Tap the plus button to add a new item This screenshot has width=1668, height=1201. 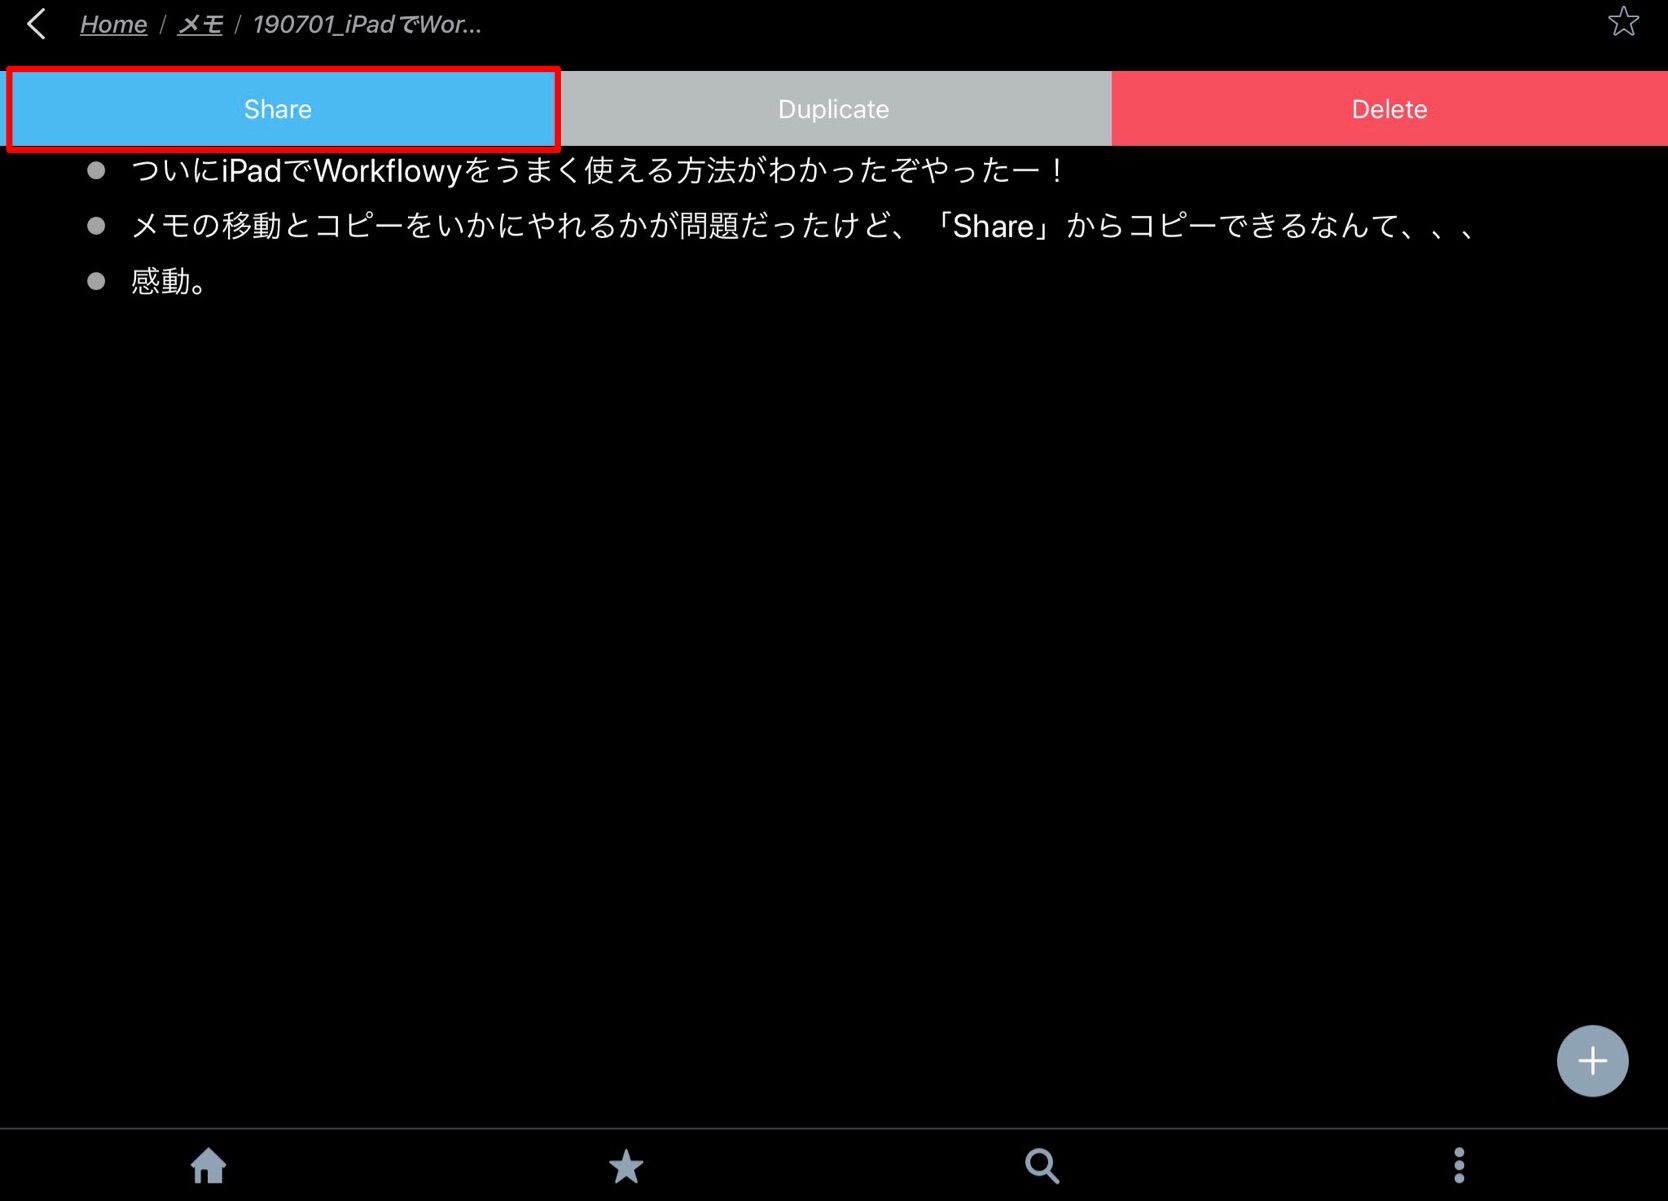[1592, 1061]
